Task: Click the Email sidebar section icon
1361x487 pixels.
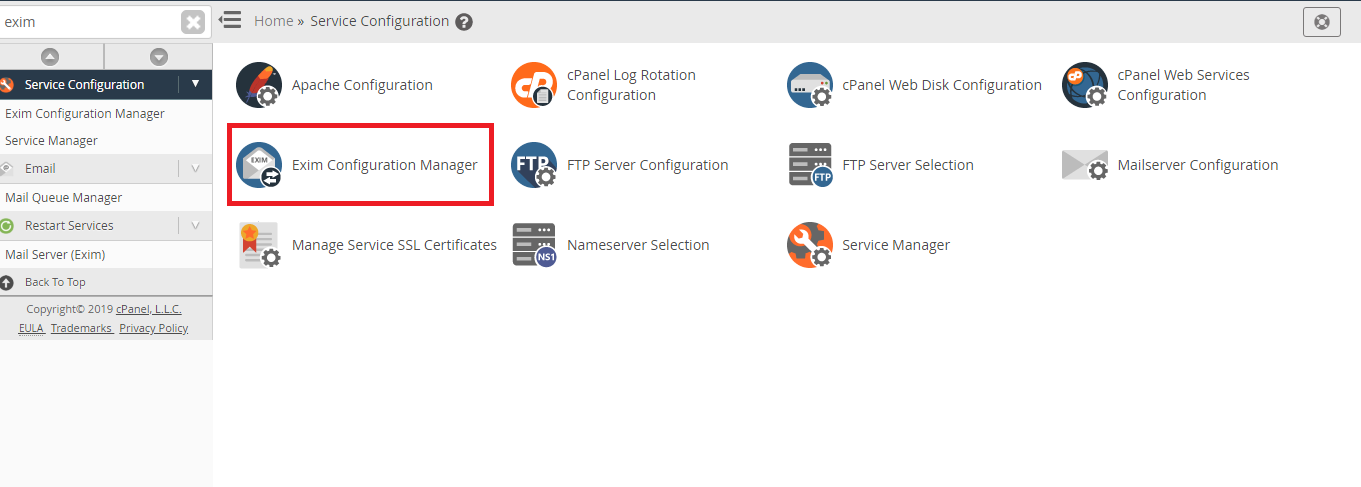Action: pos(6,168)
